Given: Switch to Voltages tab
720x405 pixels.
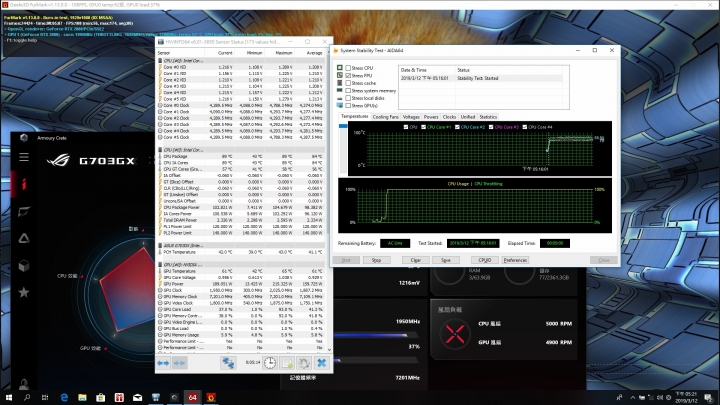Looking at the screenshot, I should tap(411, 117).
